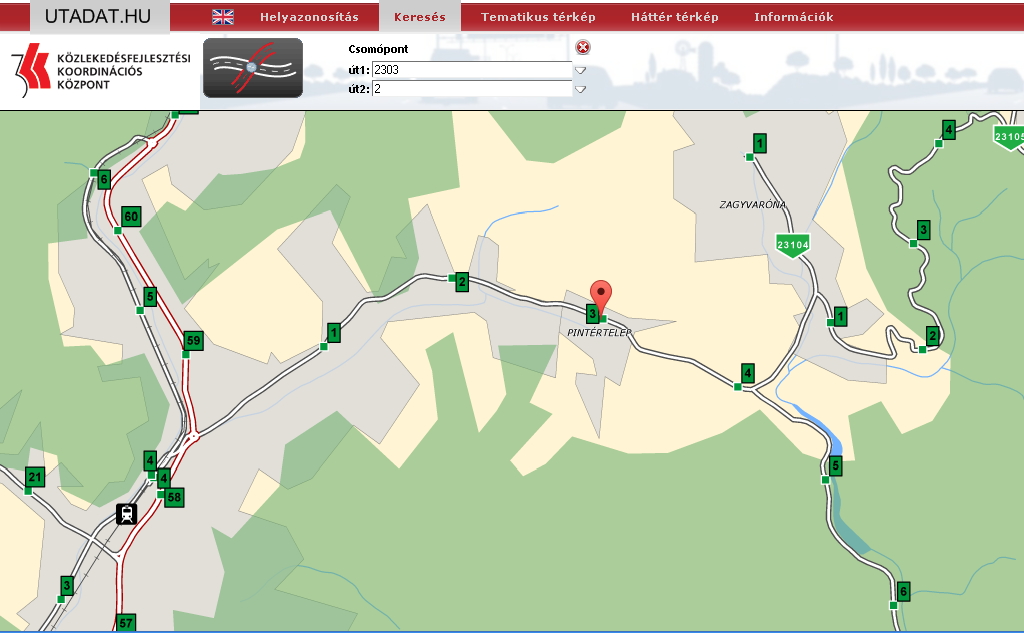Open the Tematikus térkép menu
The width and height of the screenshot is (1024, 633).
[x=538, y=17]
